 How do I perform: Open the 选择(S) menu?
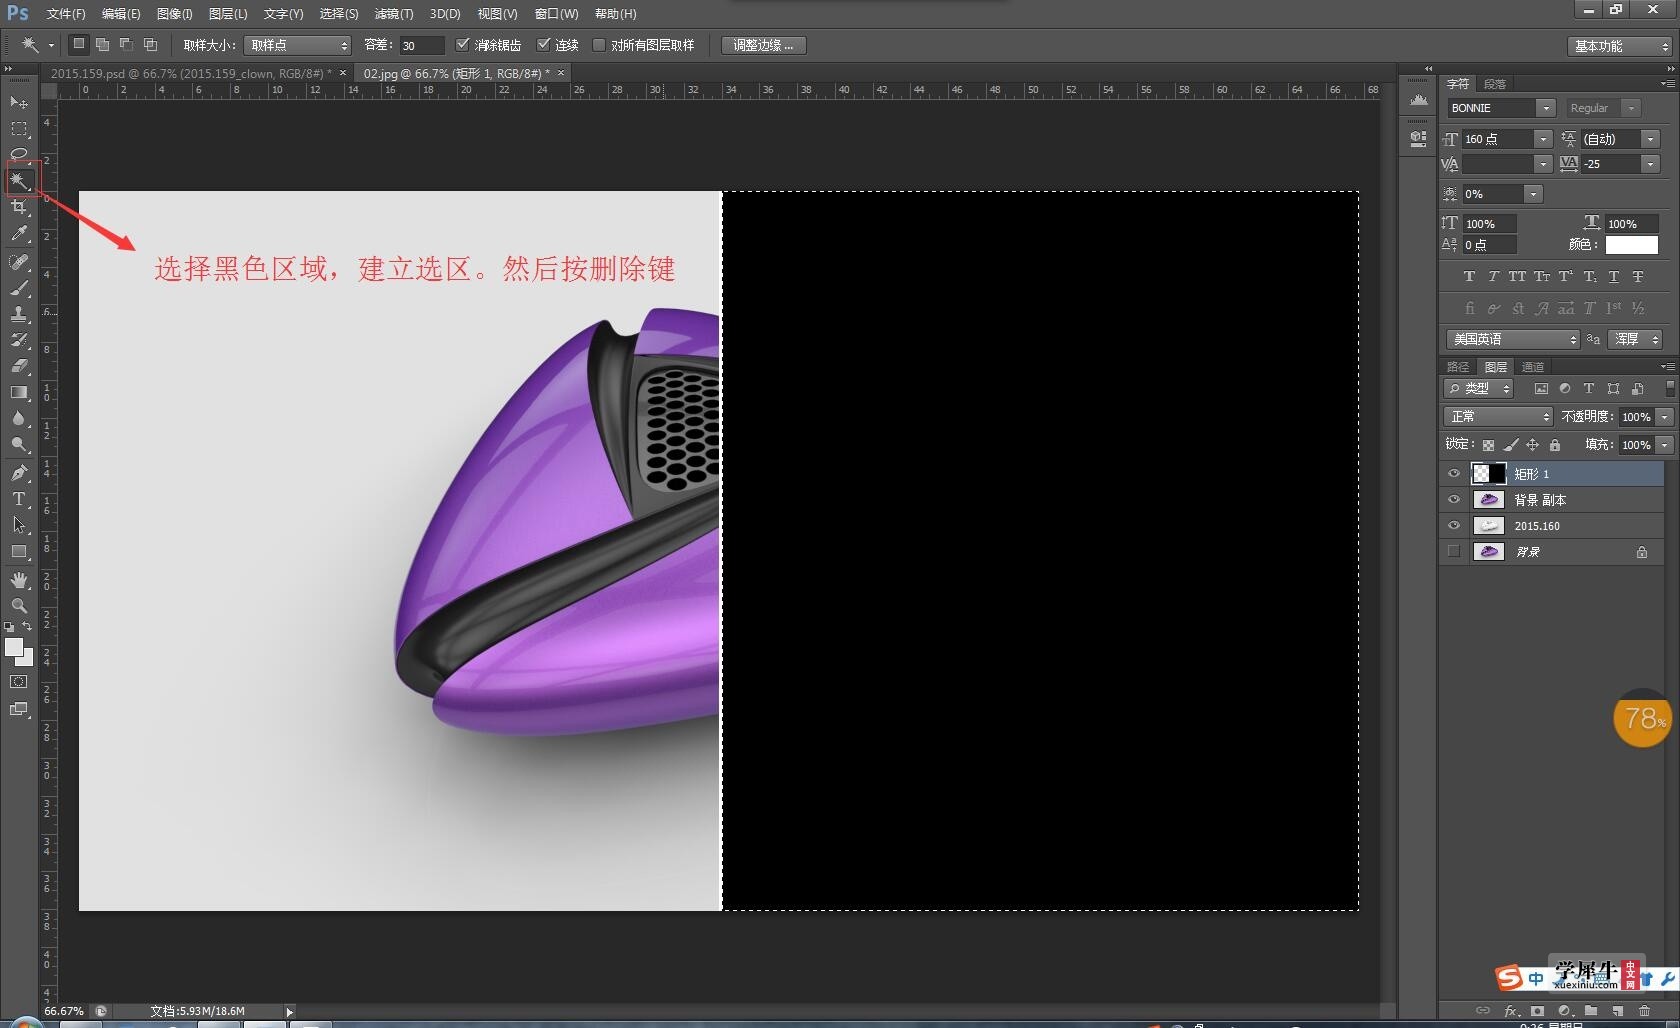click(x=339, y=14)
